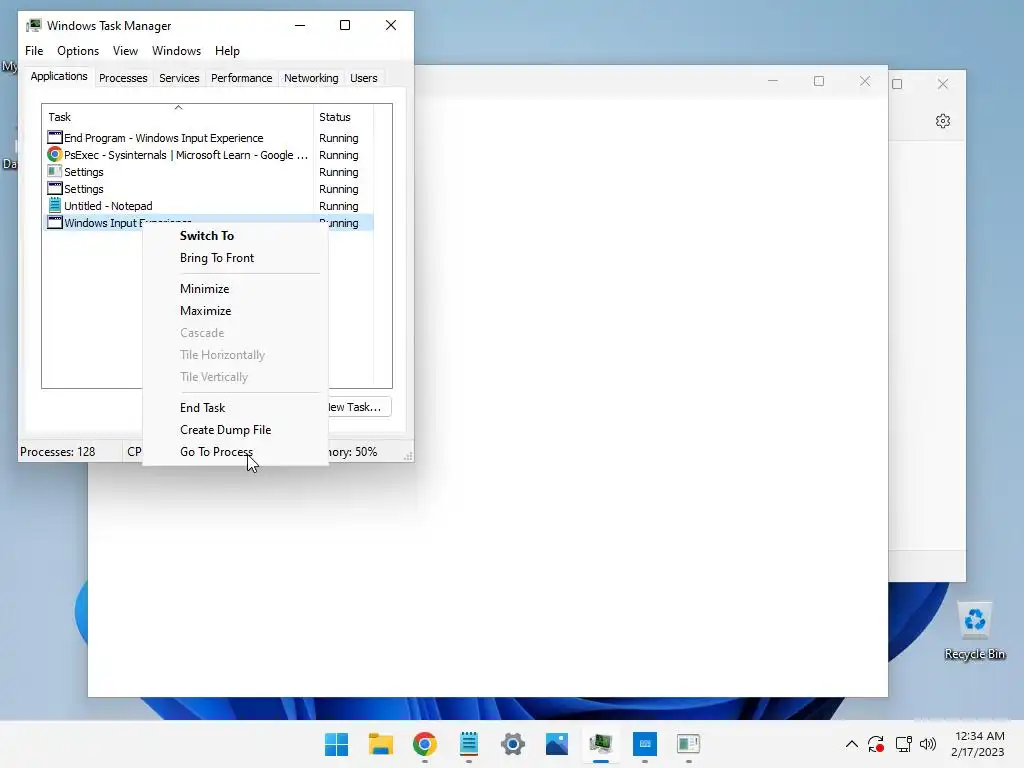Sort by the Status column header
Viewport: 1024px width, 768px height.
(x=344, y=116)
